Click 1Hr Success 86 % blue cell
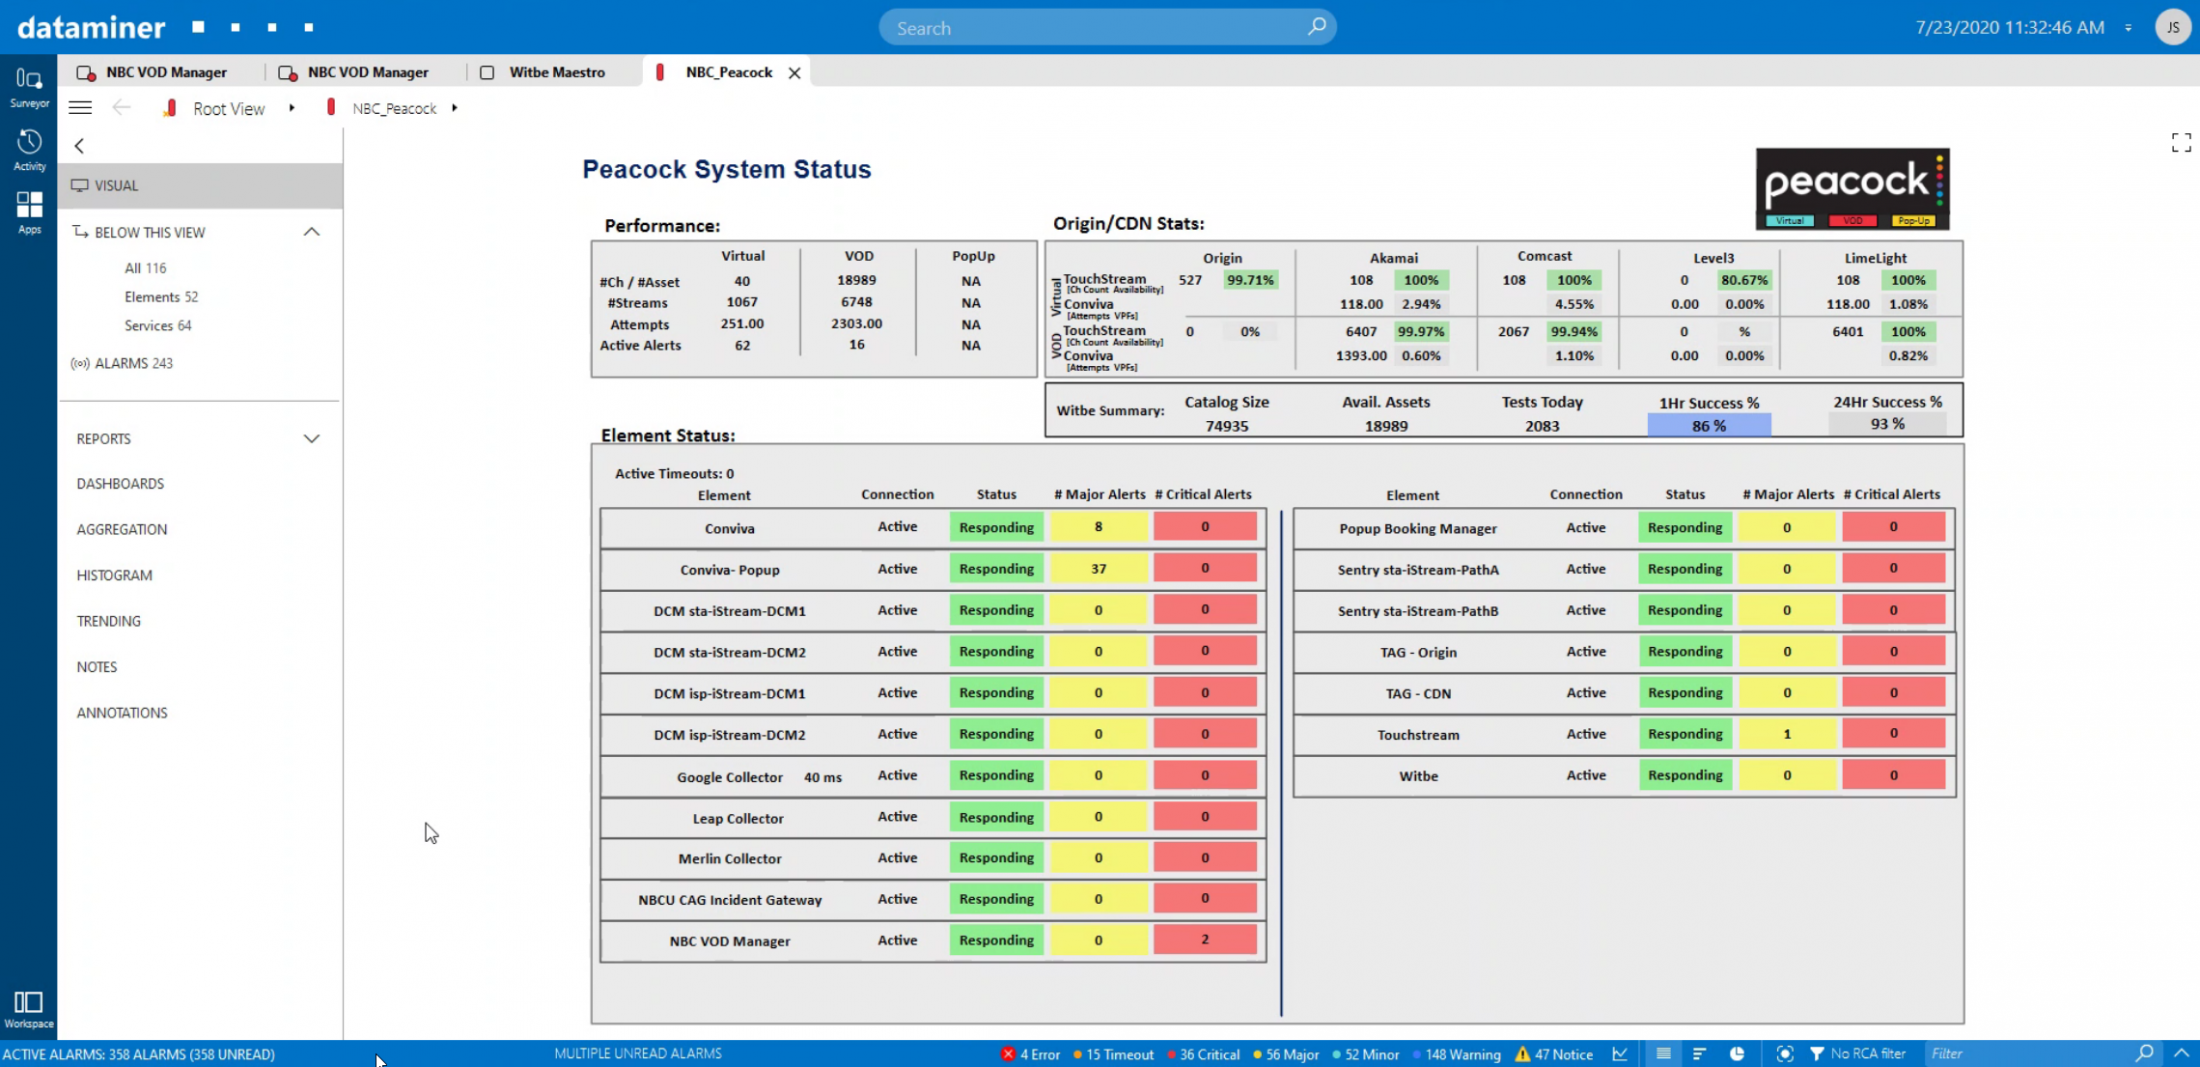 tap(1709, 426)
